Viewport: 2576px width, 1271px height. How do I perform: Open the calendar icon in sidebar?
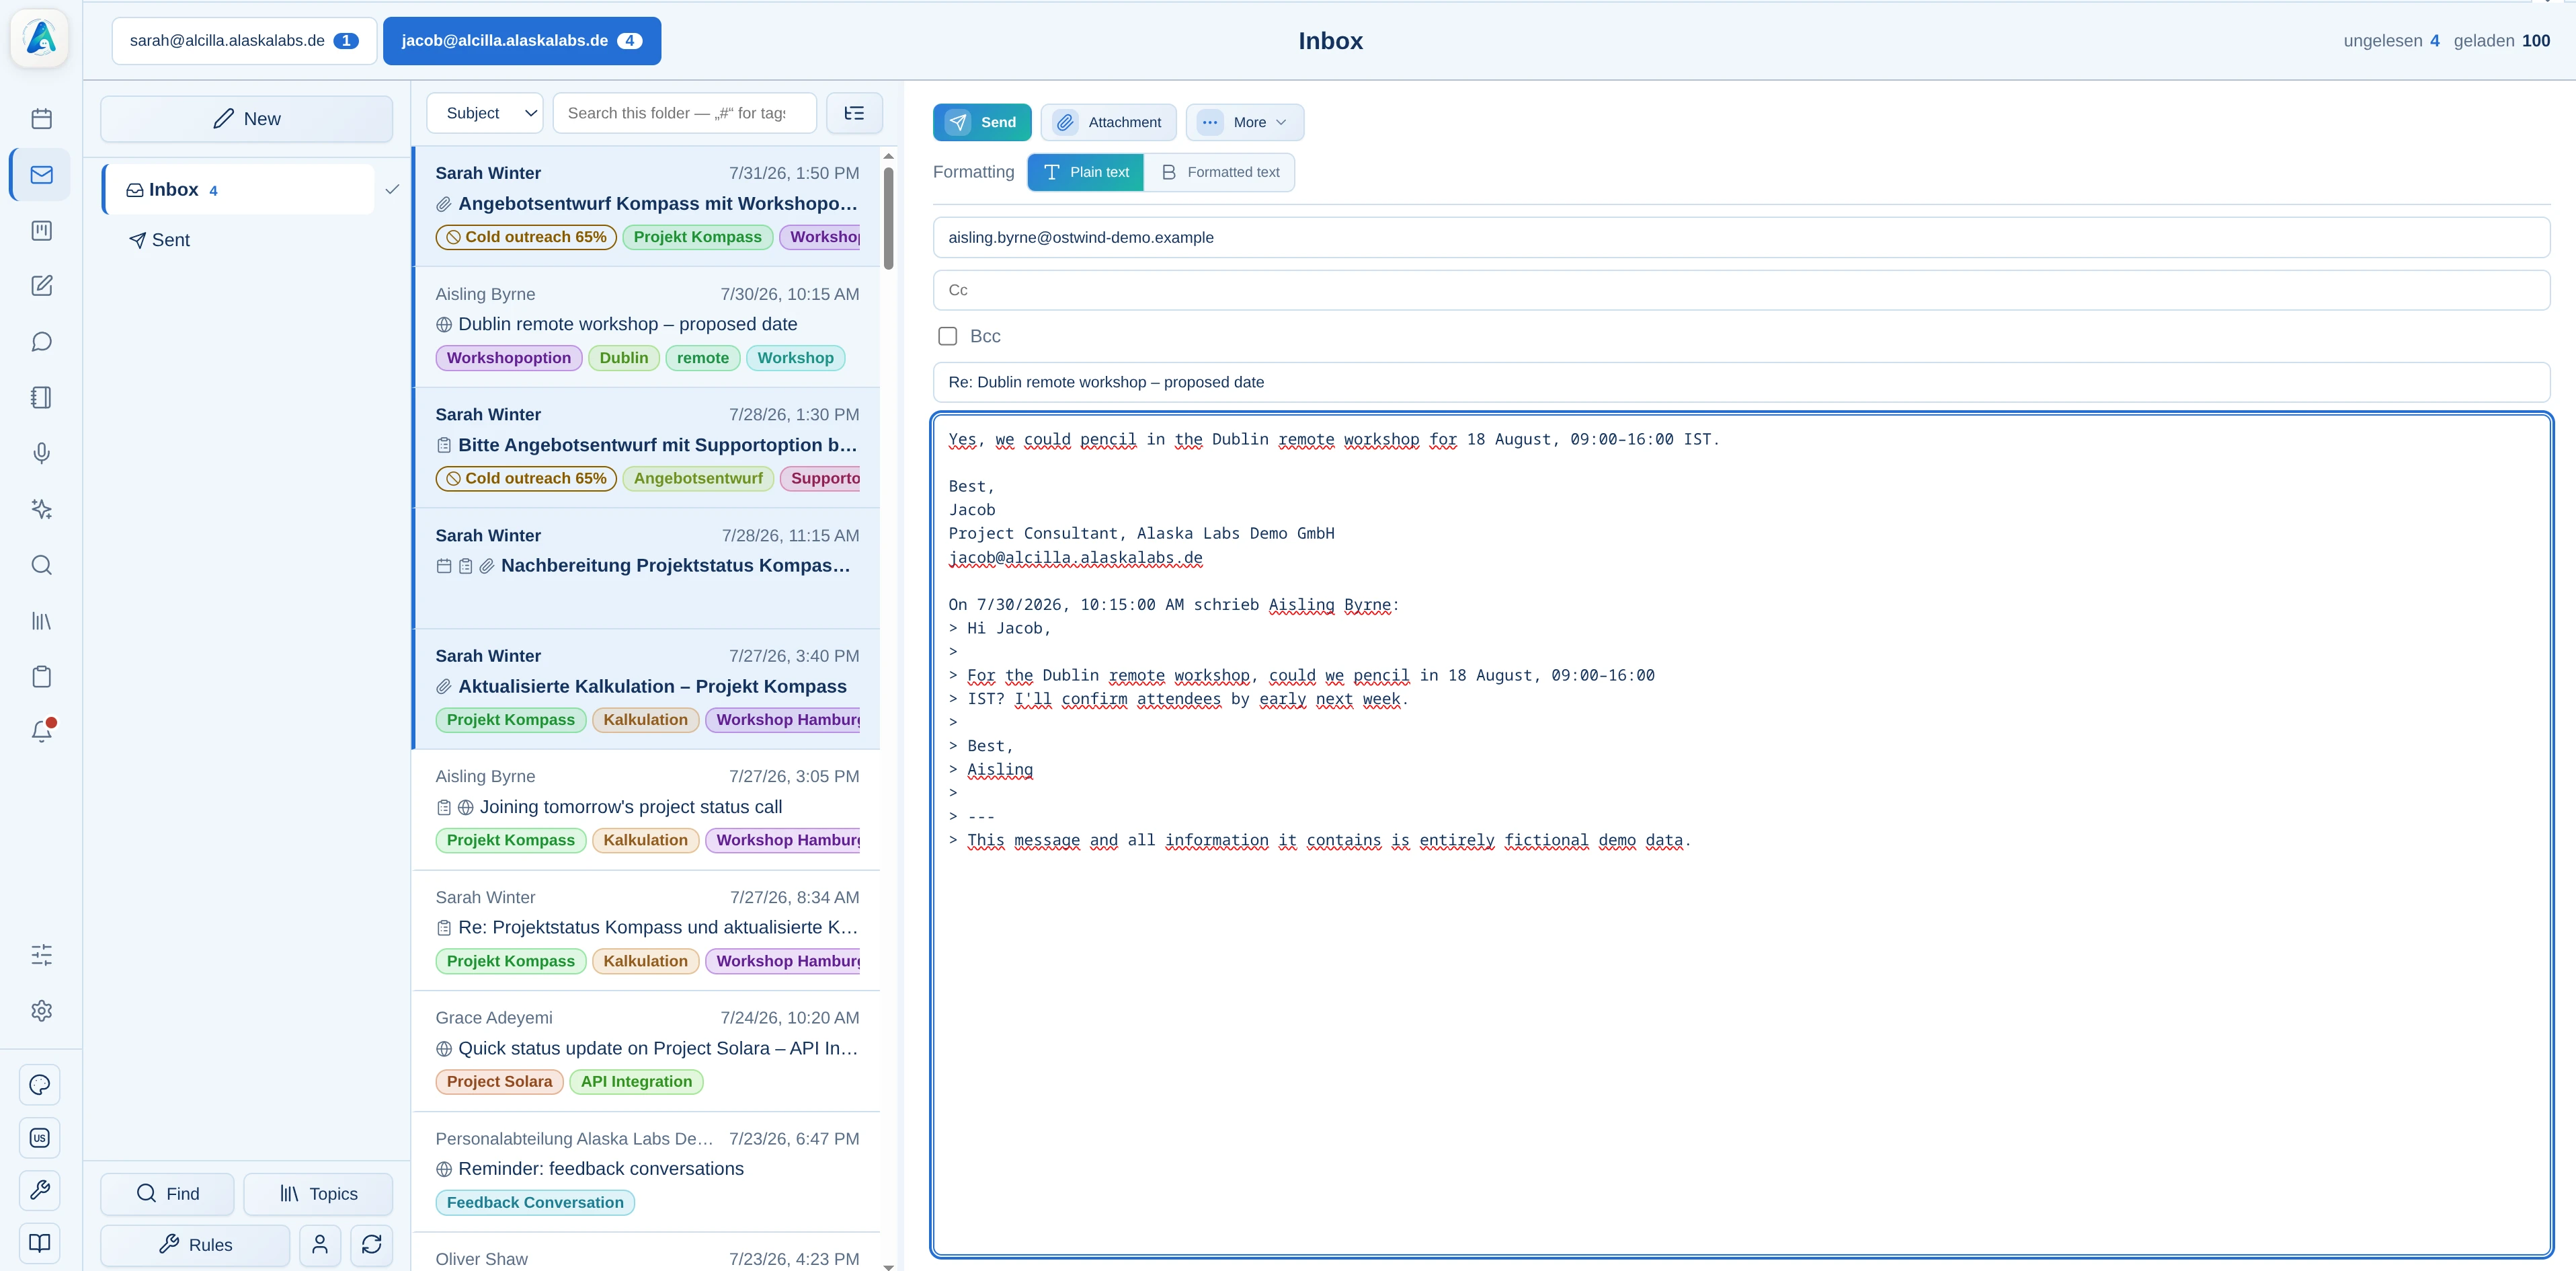point(41,119)
